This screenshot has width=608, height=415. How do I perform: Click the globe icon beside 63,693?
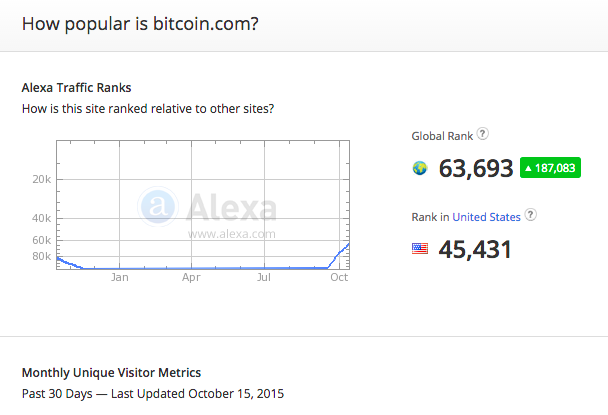[x=420, y=168]
